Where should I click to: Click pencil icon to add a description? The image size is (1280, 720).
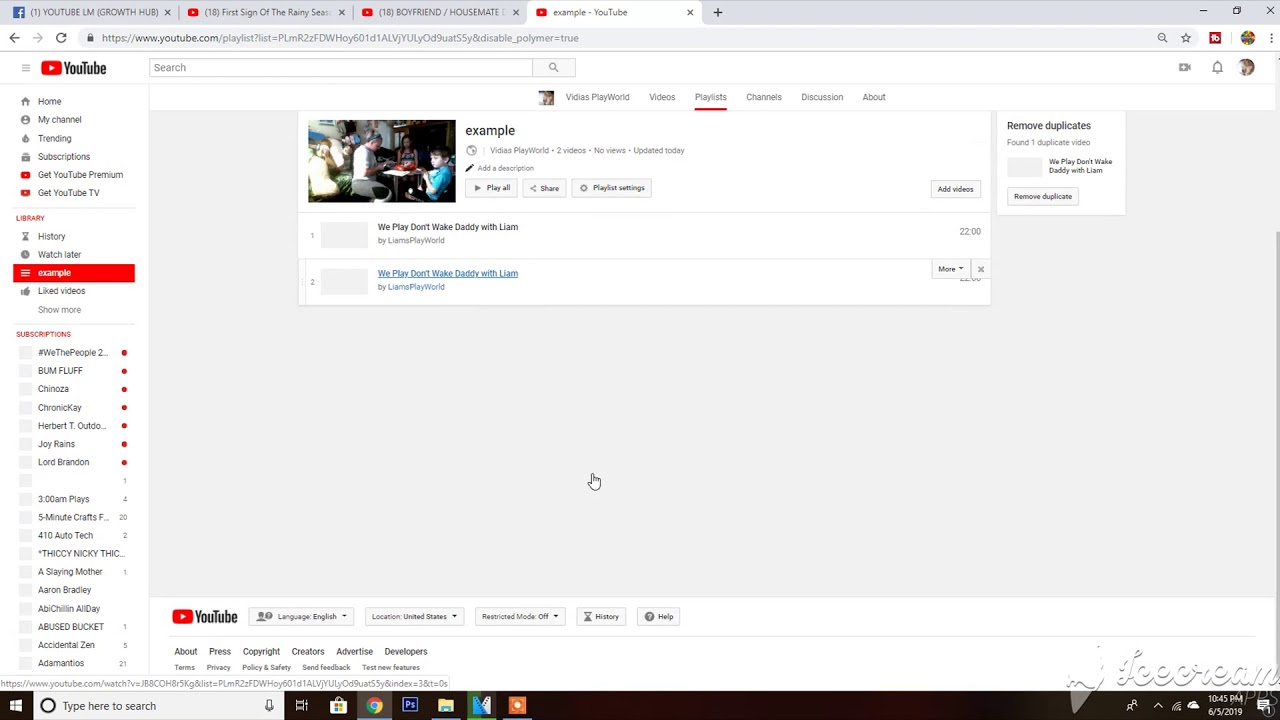tap(470, 168)
